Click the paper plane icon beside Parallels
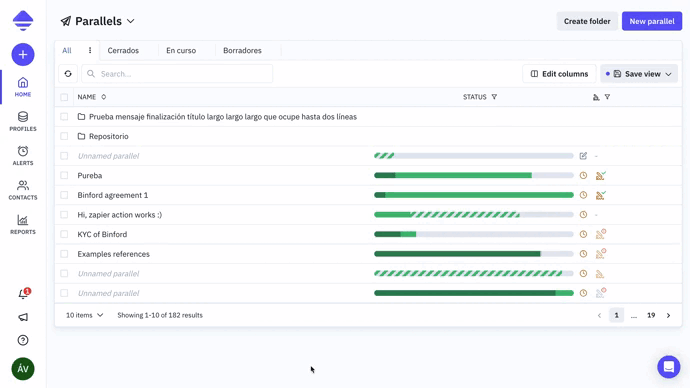 point(66,21)
